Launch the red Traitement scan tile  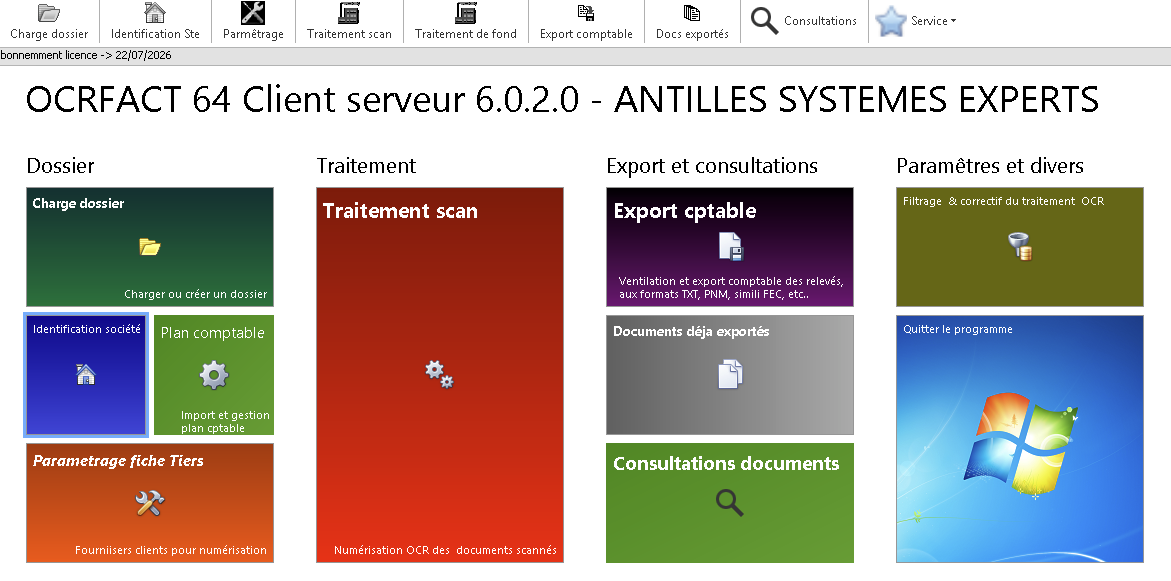[440, 375]
